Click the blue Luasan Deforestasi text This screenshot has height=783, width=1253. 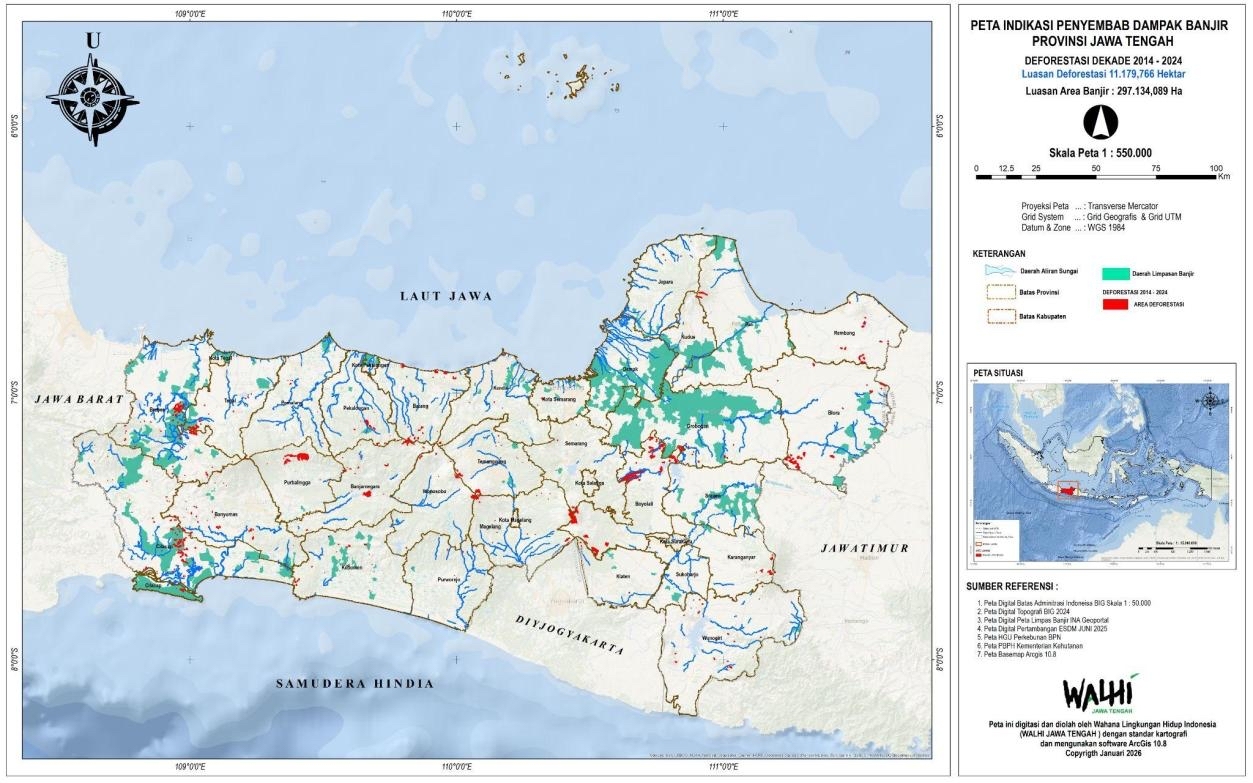1099,74
